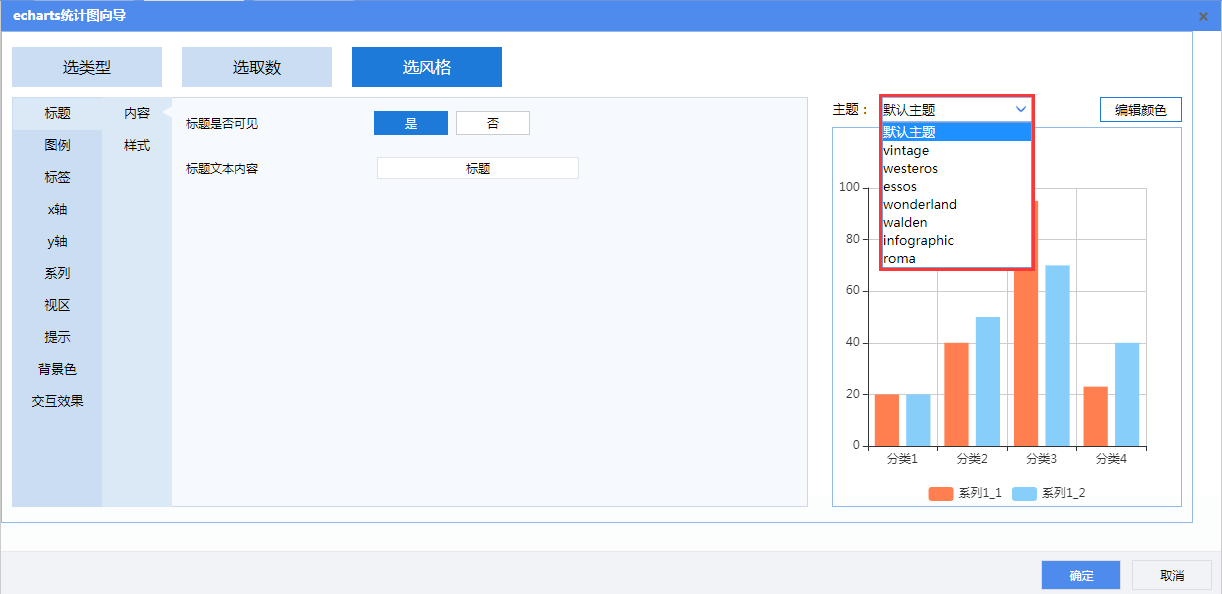Set title visibility to 否
The image size is (1222, 594).
tap(492, 123)
